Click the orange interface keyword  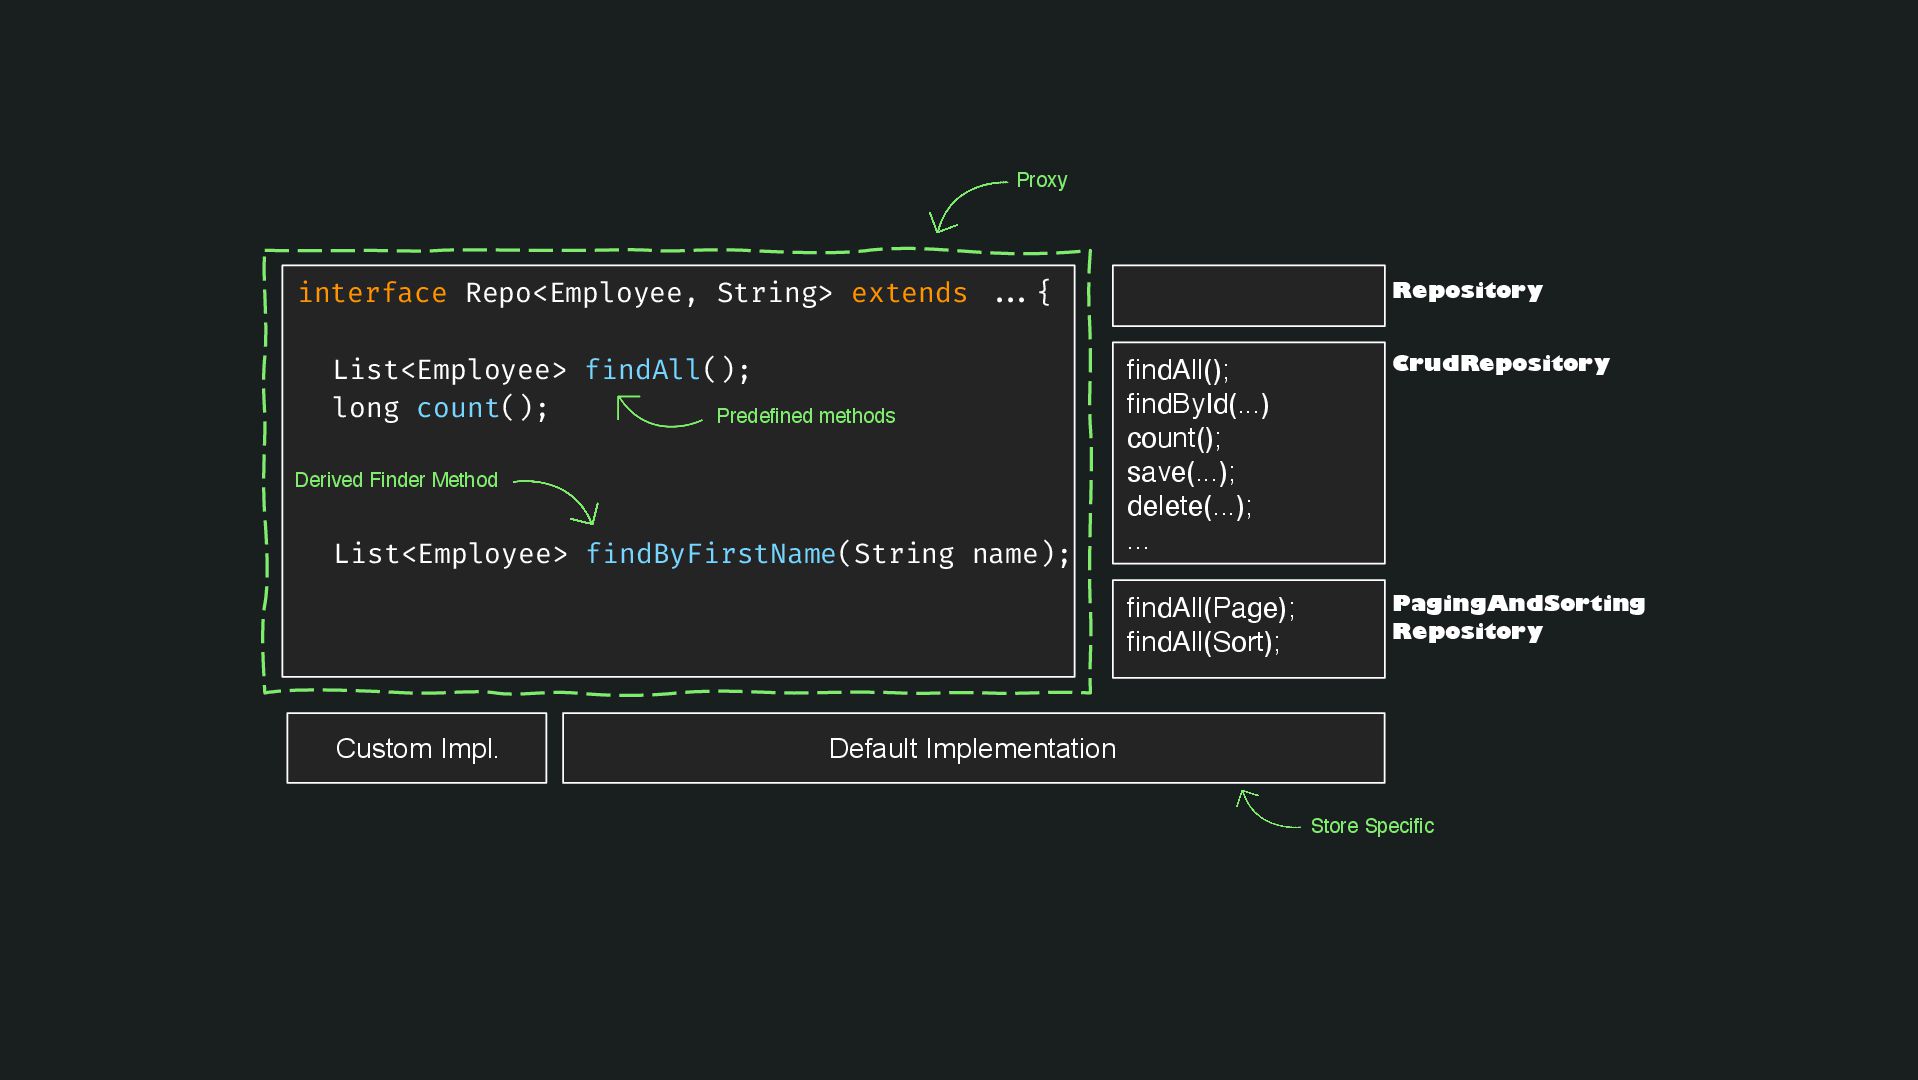(372, 293)
